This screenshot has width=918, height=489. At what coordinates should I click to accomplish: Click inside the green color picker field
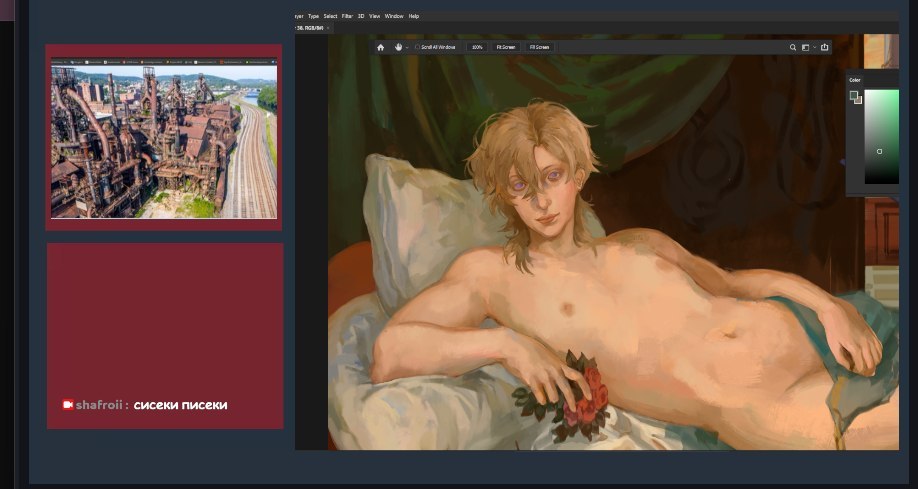click(882, 136)
